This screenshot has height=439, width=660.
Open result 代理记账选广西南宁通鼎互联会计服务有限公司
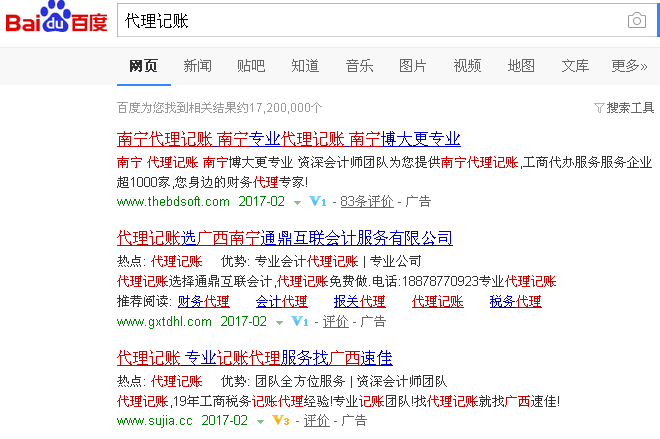click(x=285, y=238)
